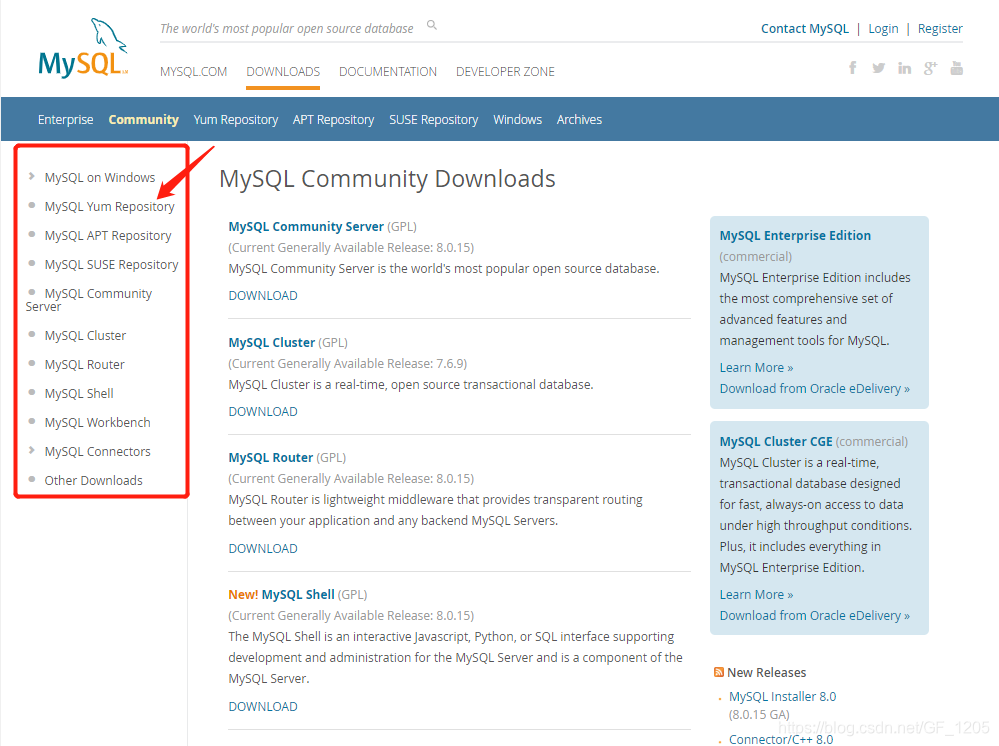This screenshot has height=746, width=999.
Task: Select Community in blue nav bar
Action: coord(143,120)
